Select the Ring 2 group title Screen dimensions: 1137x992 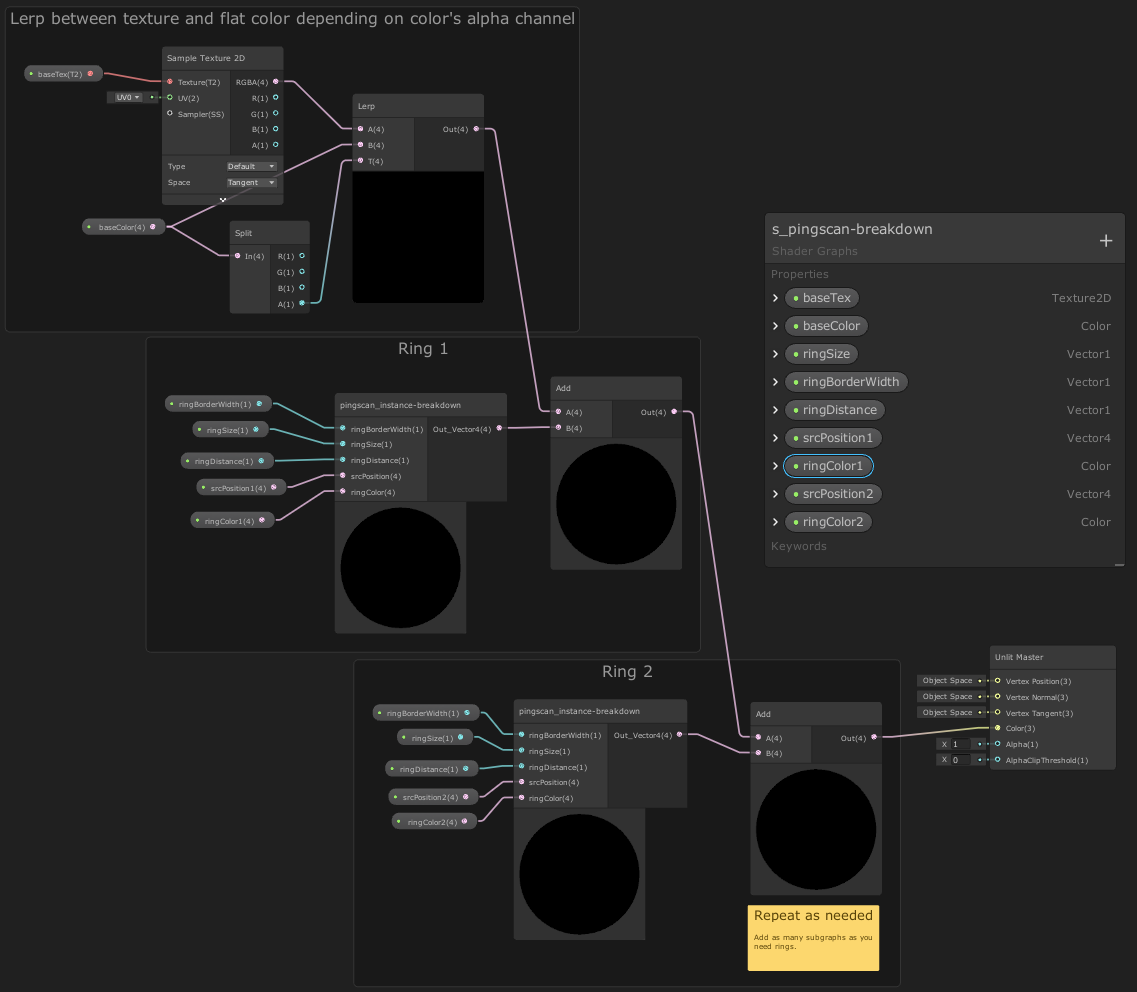pos(627,671)
